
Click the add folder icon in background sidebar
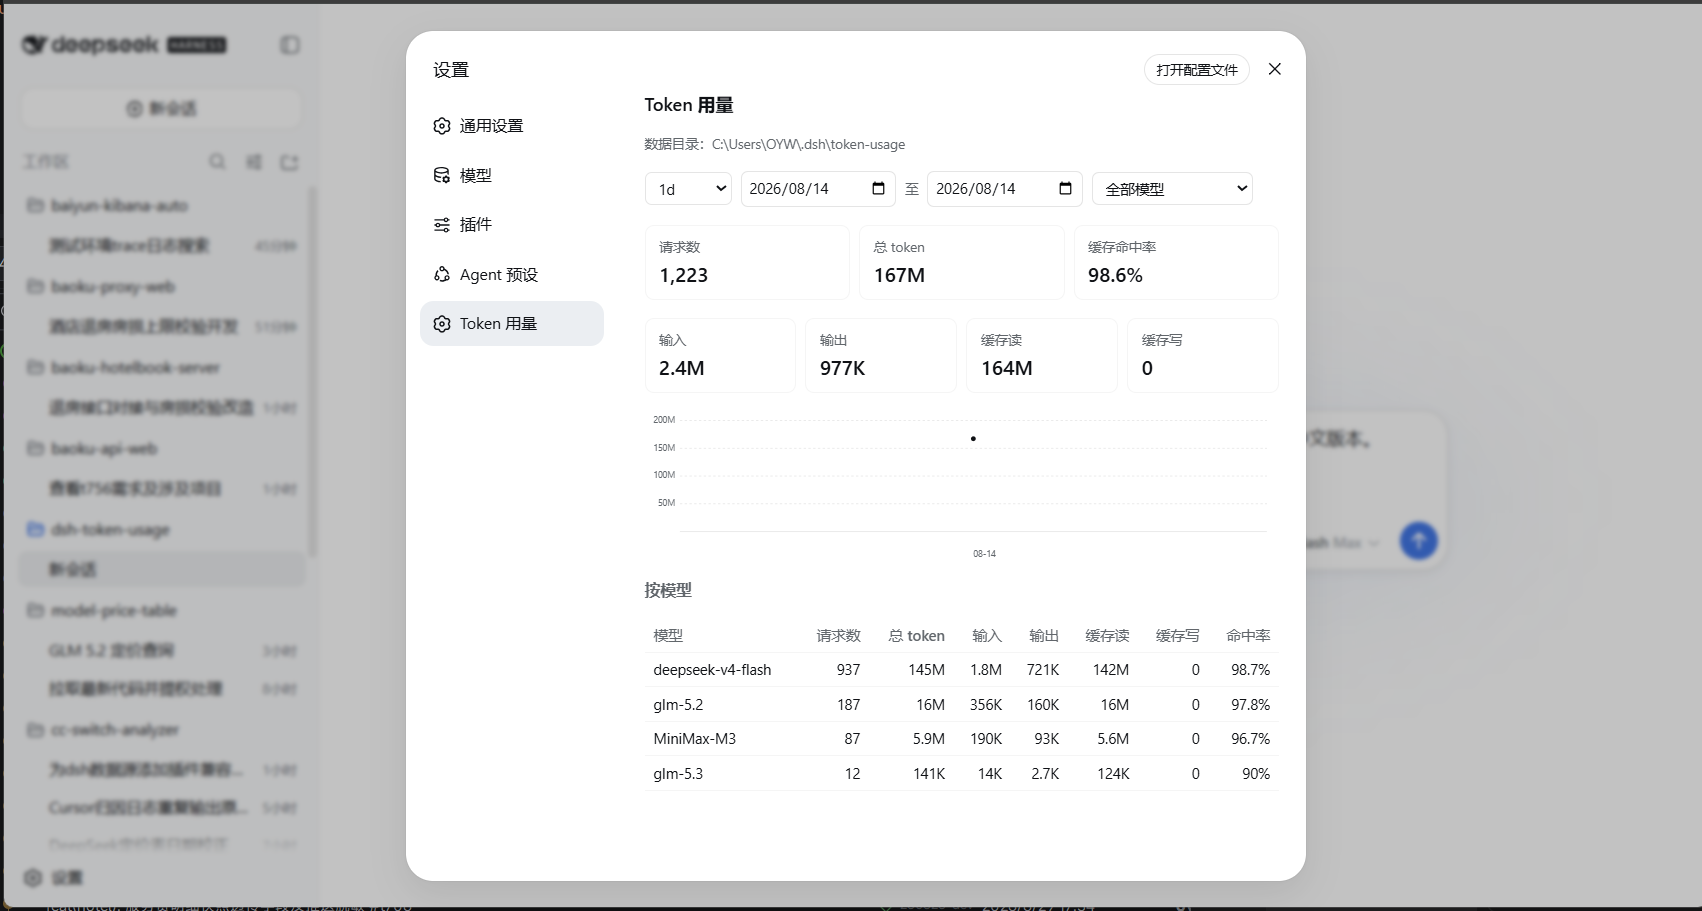(290, 162)
